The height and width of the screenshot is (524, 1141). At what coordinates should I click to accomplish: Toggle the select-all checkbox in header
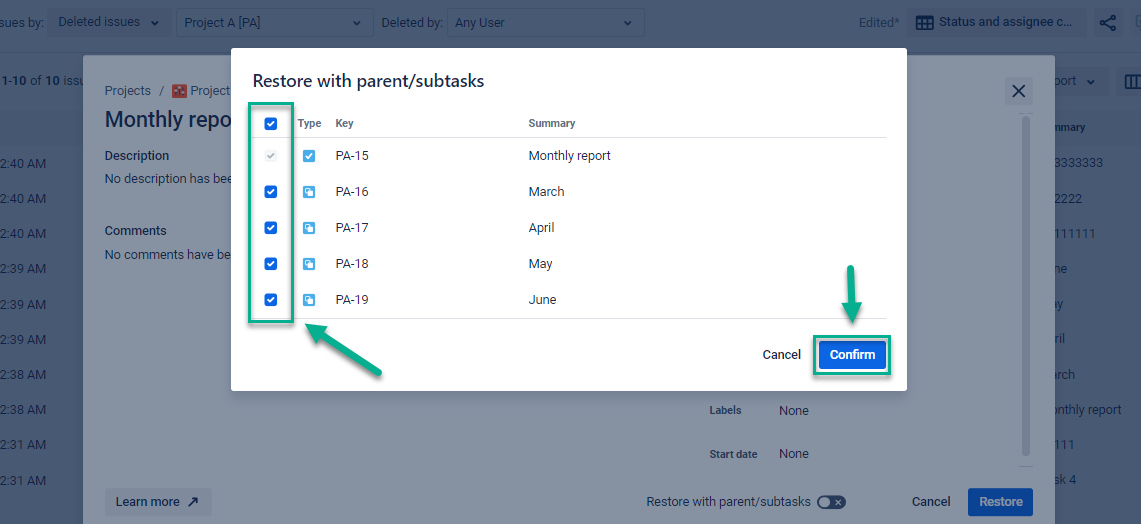pos(270,124)
